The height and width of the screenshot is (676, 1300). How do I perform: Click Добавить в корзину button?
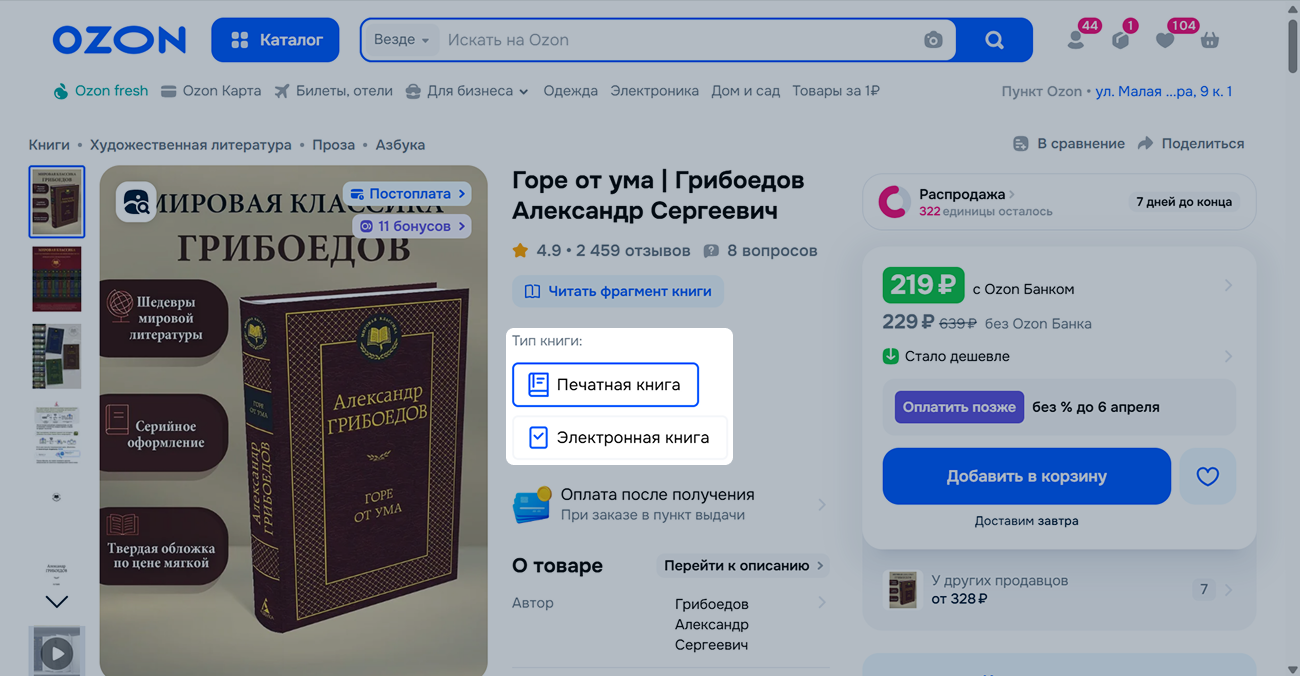pos(1026,477)
